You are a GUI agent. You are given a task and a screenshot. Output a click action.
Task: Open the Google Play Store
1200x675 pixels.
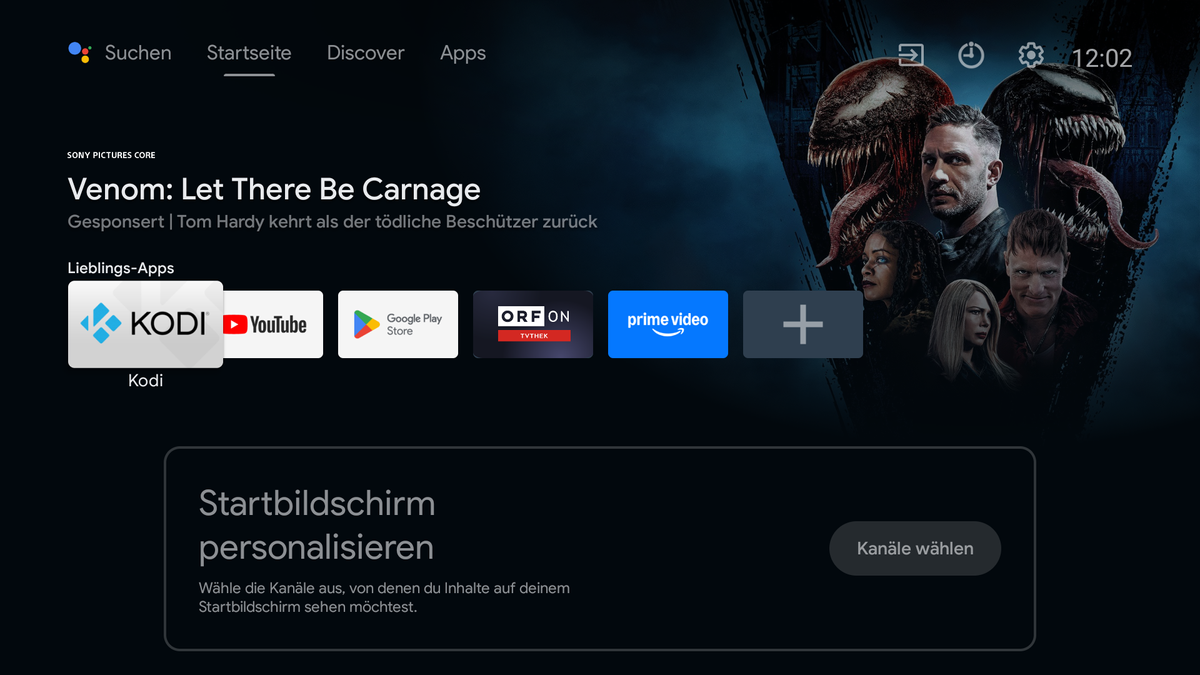(x=397, y=324)
